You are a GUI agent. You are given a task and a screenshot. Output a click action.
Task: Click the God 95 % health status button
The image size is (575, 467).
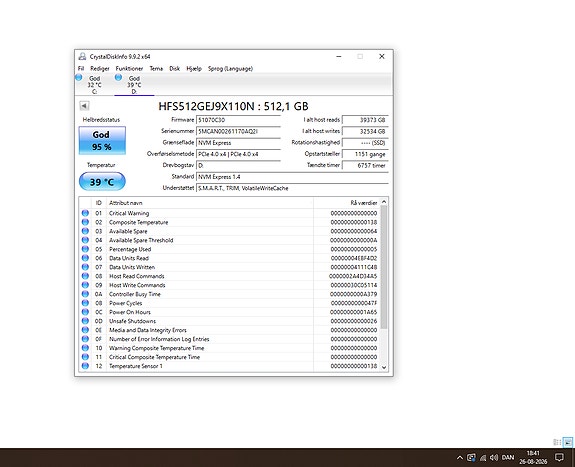(102, 141)
